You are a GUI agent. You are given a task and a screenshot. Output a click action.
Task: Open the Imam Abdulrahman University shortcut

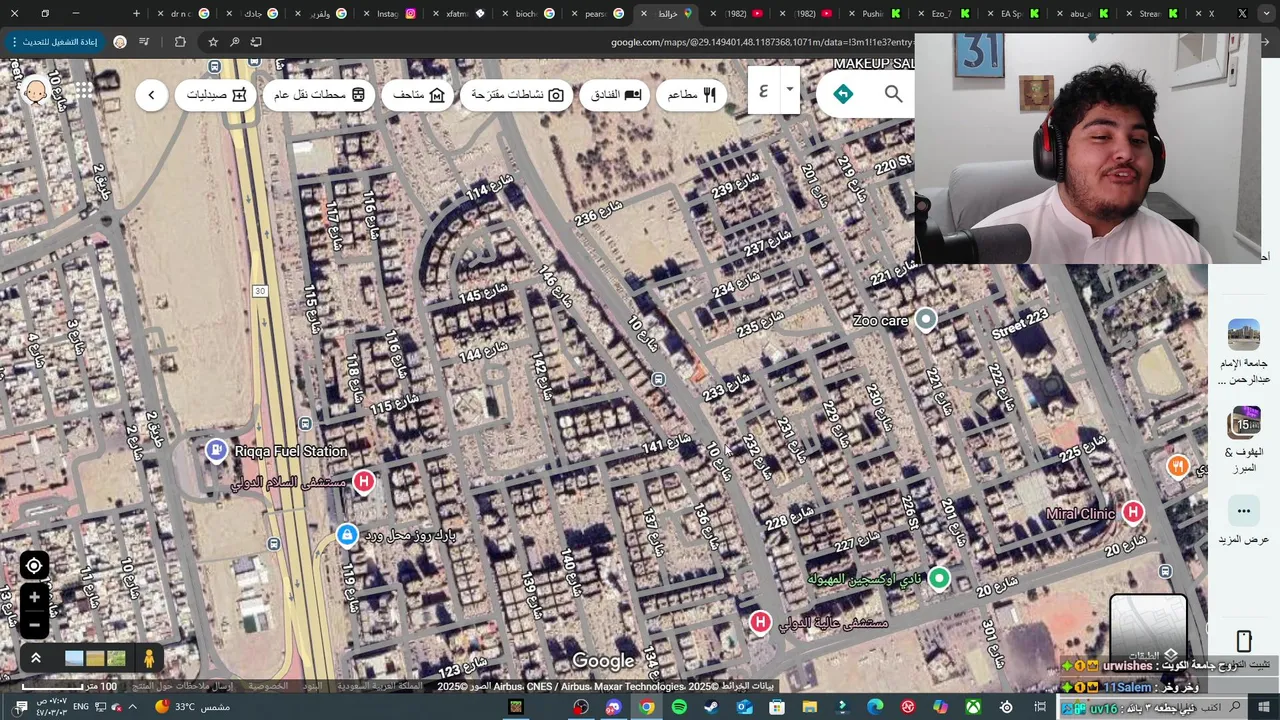tap(1244, 351)
